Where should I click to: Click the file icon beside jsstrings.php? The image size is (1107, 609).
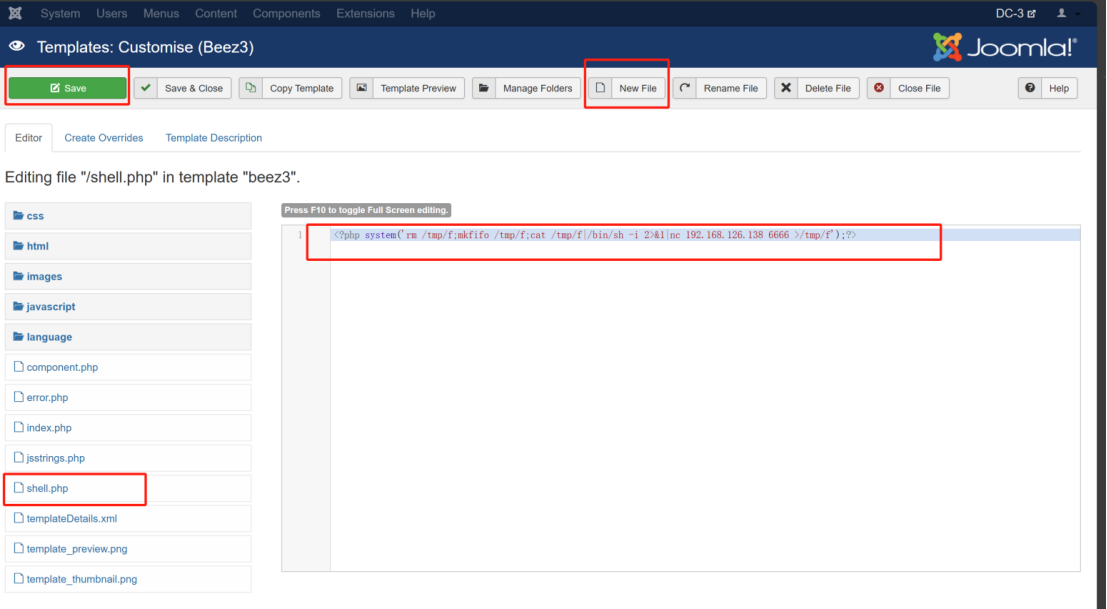[x=18, y=458]
